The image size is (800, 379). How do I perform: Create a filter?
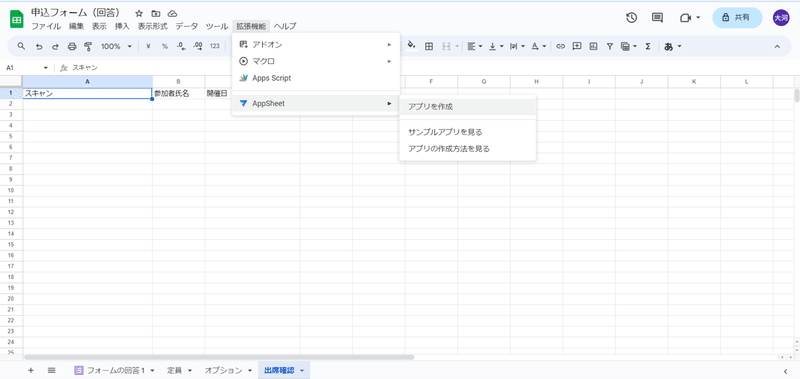610,46
